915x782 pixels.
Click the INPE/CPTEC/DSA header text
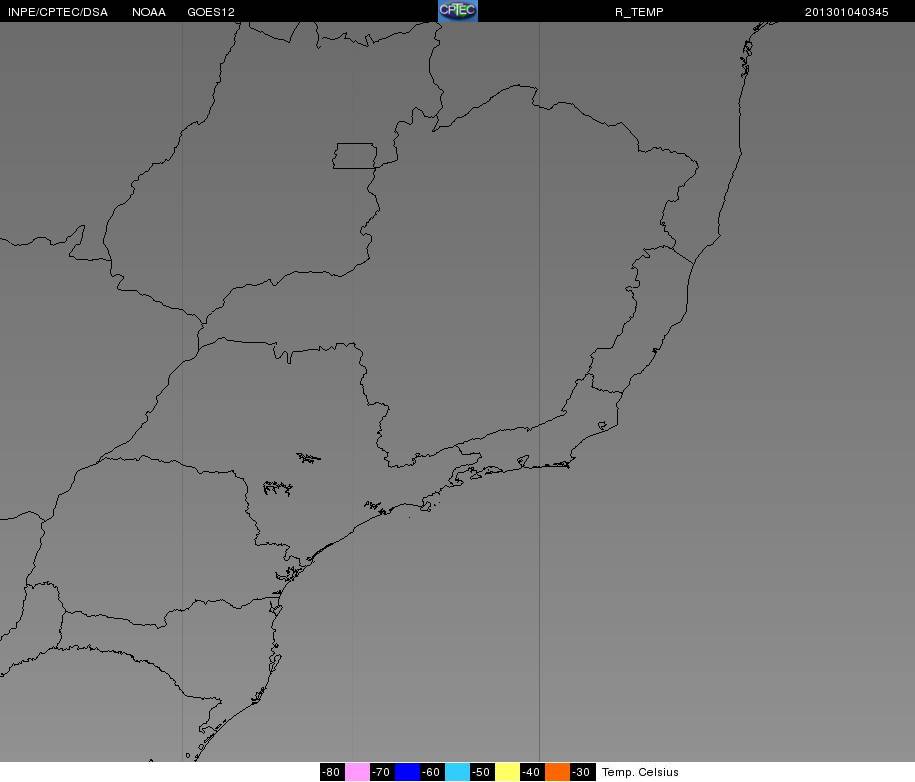[x=58, y=12]
